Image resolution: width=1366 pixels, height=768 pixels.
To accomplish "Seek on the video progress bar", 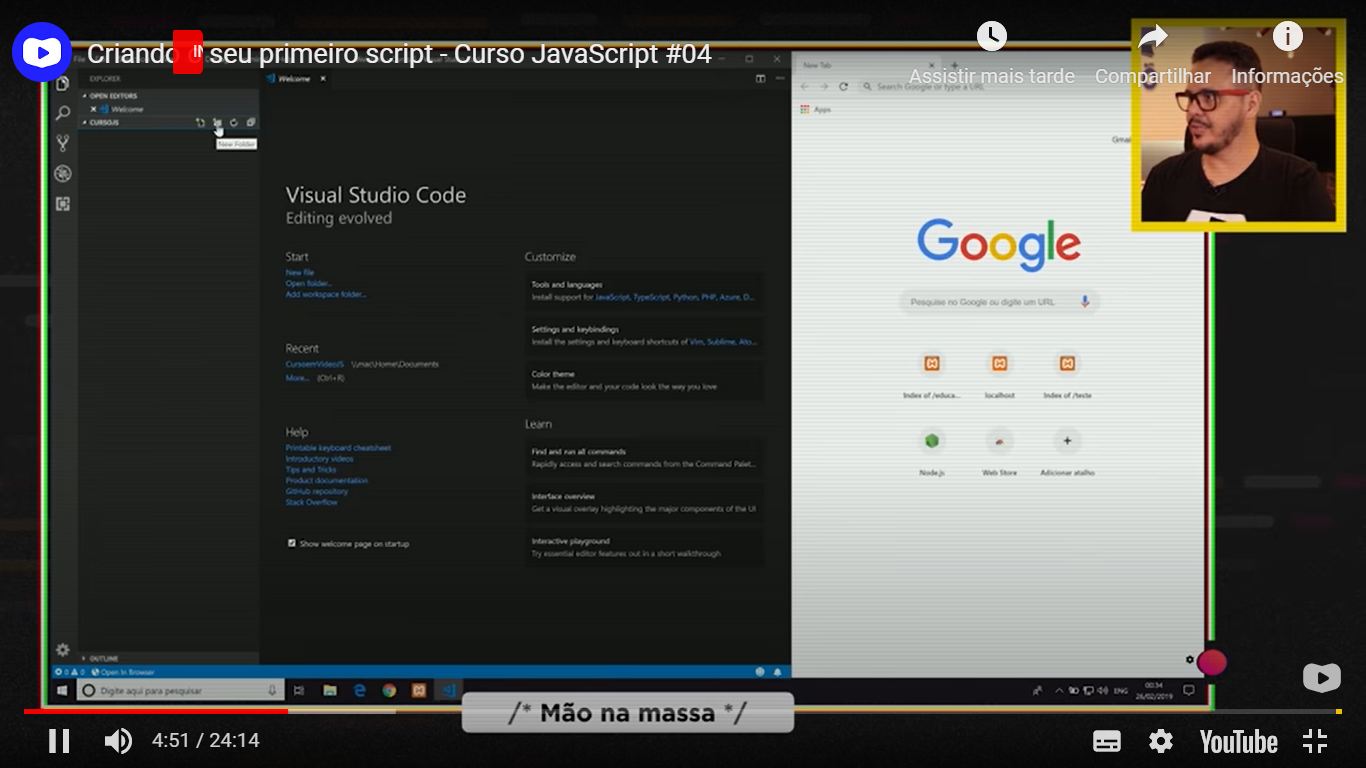I will pos(683,711).
